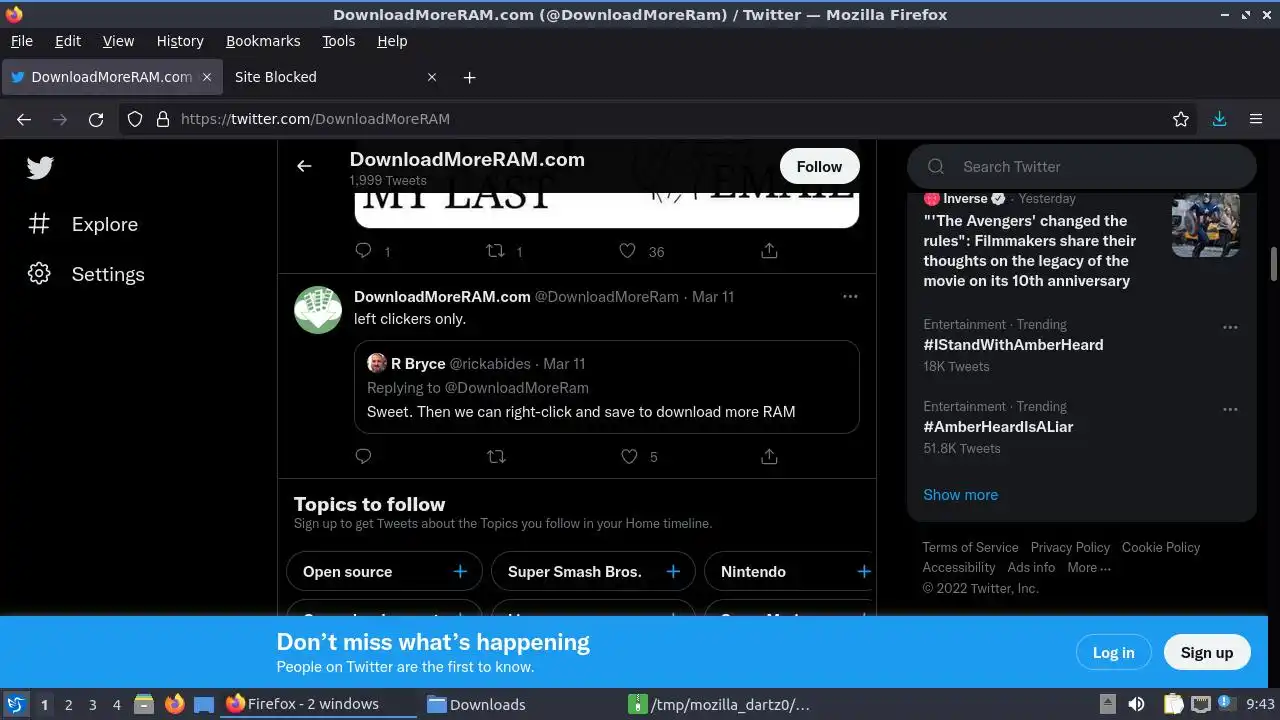The width and height of the screenshot is (1280, 720).
Task: Click the page vertical scrollbar thumb
Action: click(1274, 264)
